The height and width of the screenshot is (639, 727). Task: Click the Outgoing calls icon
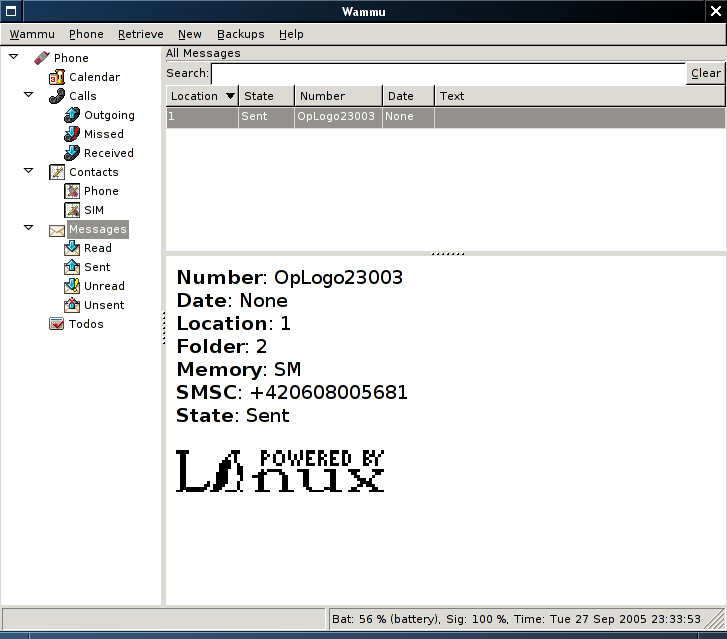[x=72, y=115]
